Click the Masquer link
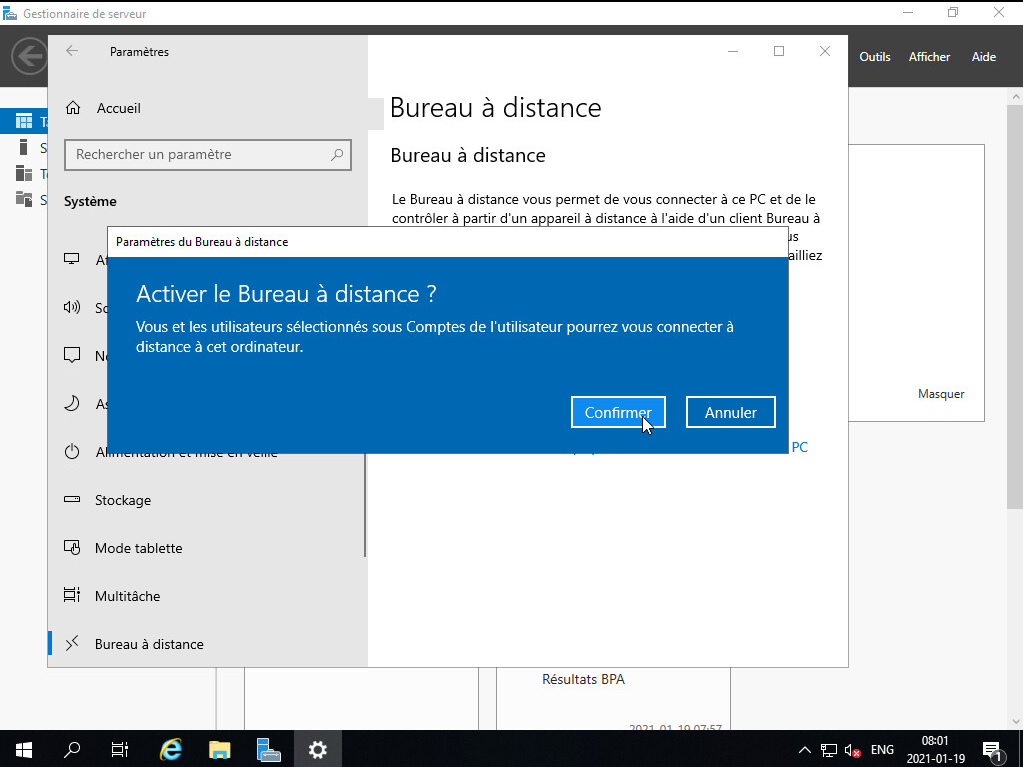This screenshot has width=1023, height=767. [x=940, y=394]
